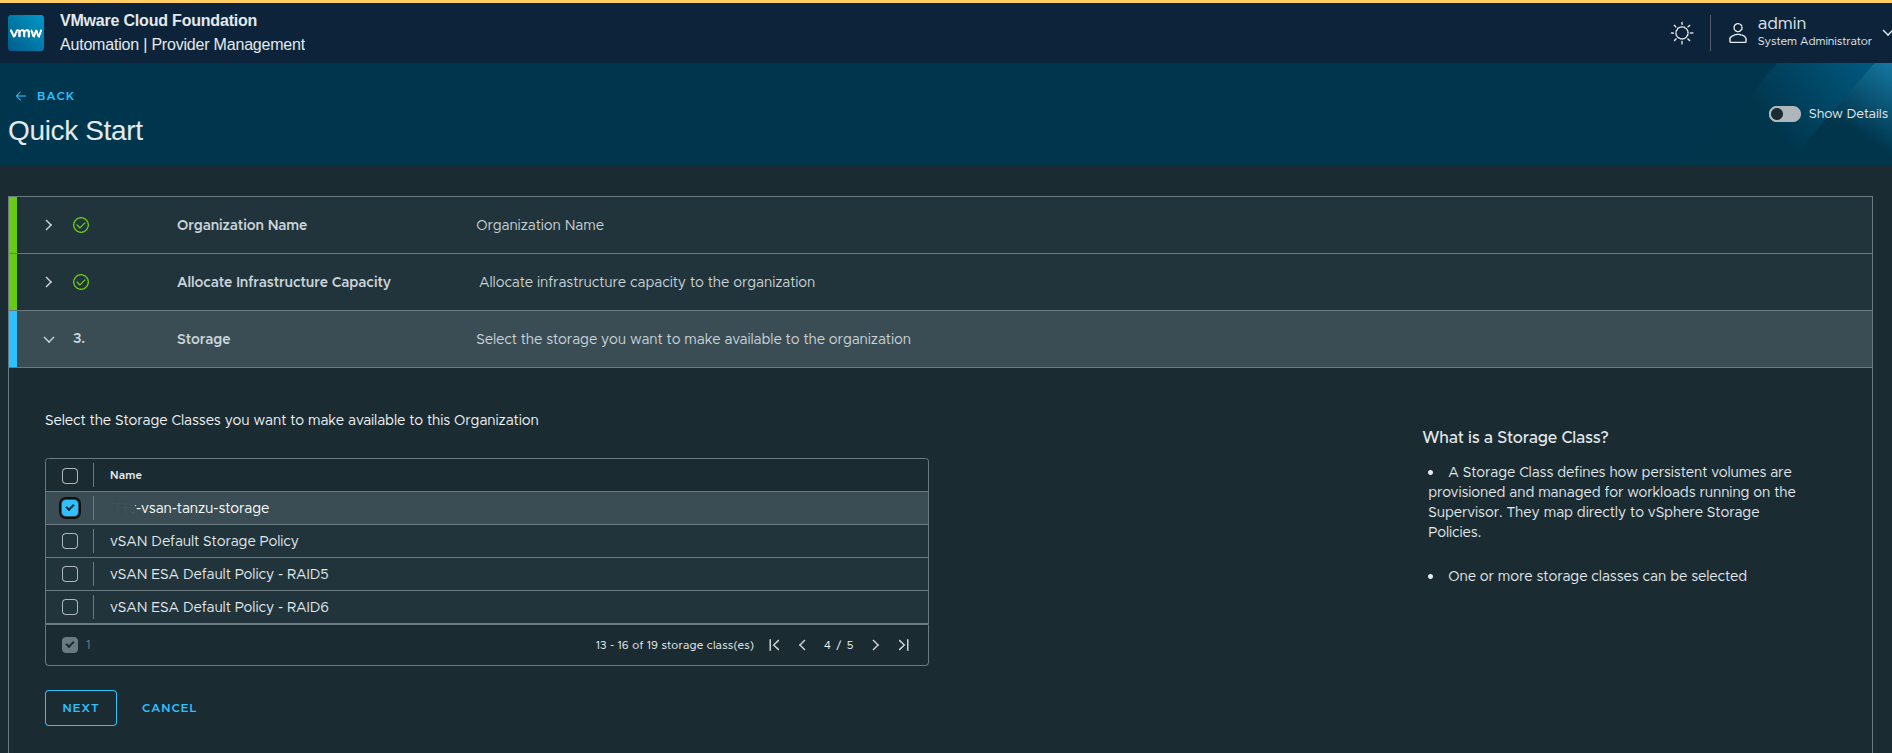Viewport: 1892px width, 753px height.
Task: Click the Storage step title
Action: click(x=203, y=339)
